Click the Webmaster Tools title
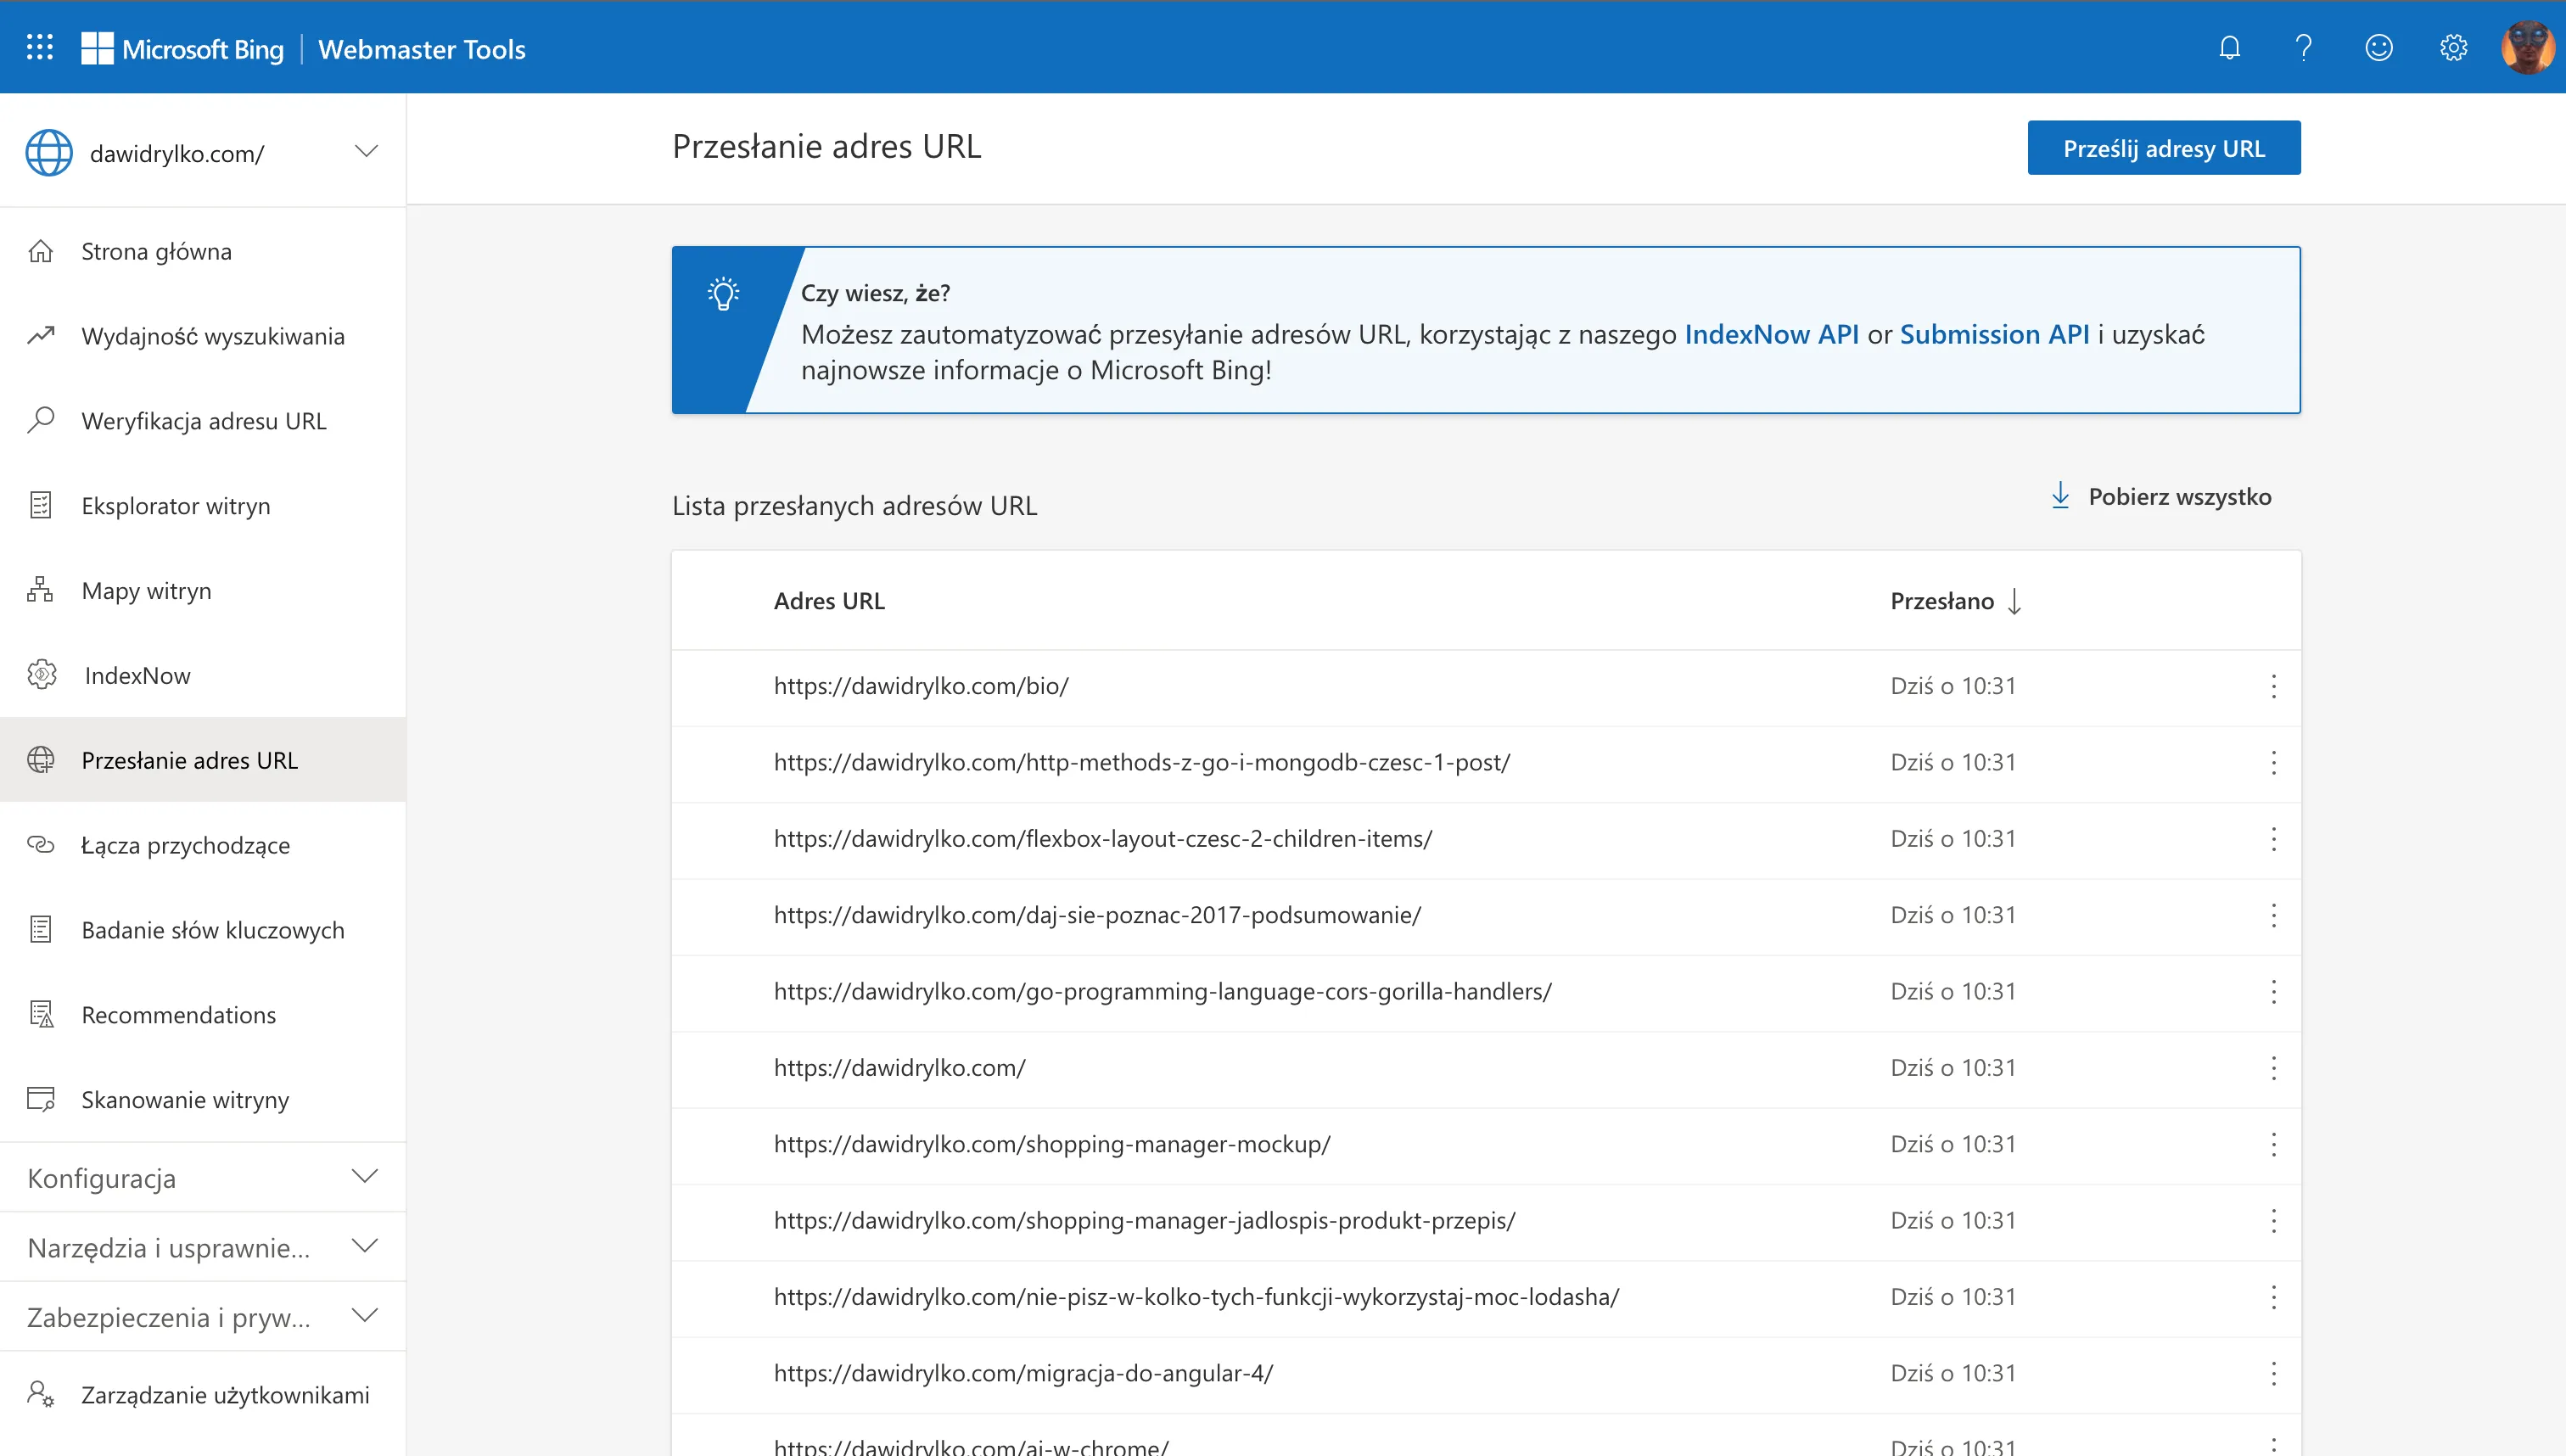Image resolution: width=2566 pixels, height=1456 pixels. (x=422, y=49)
